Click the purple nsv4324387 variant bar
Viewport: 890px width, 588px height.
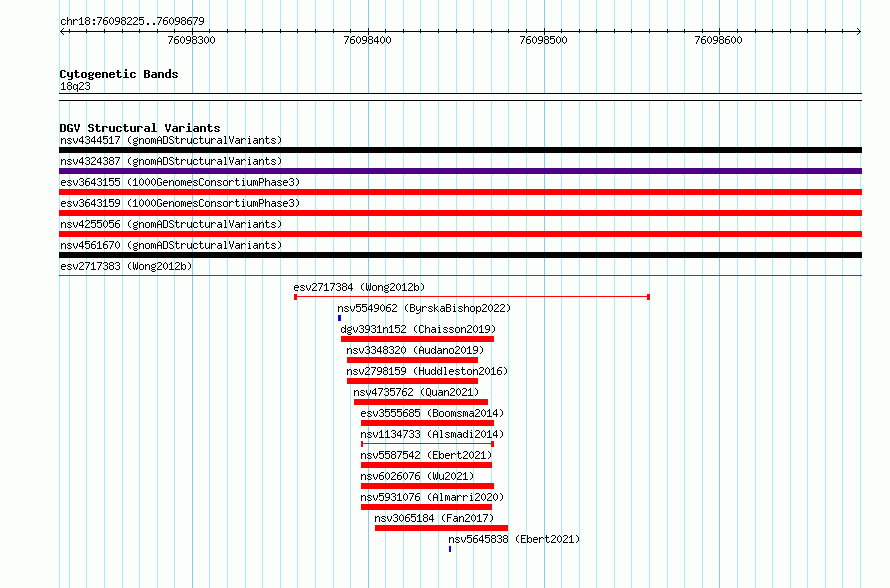460,171
